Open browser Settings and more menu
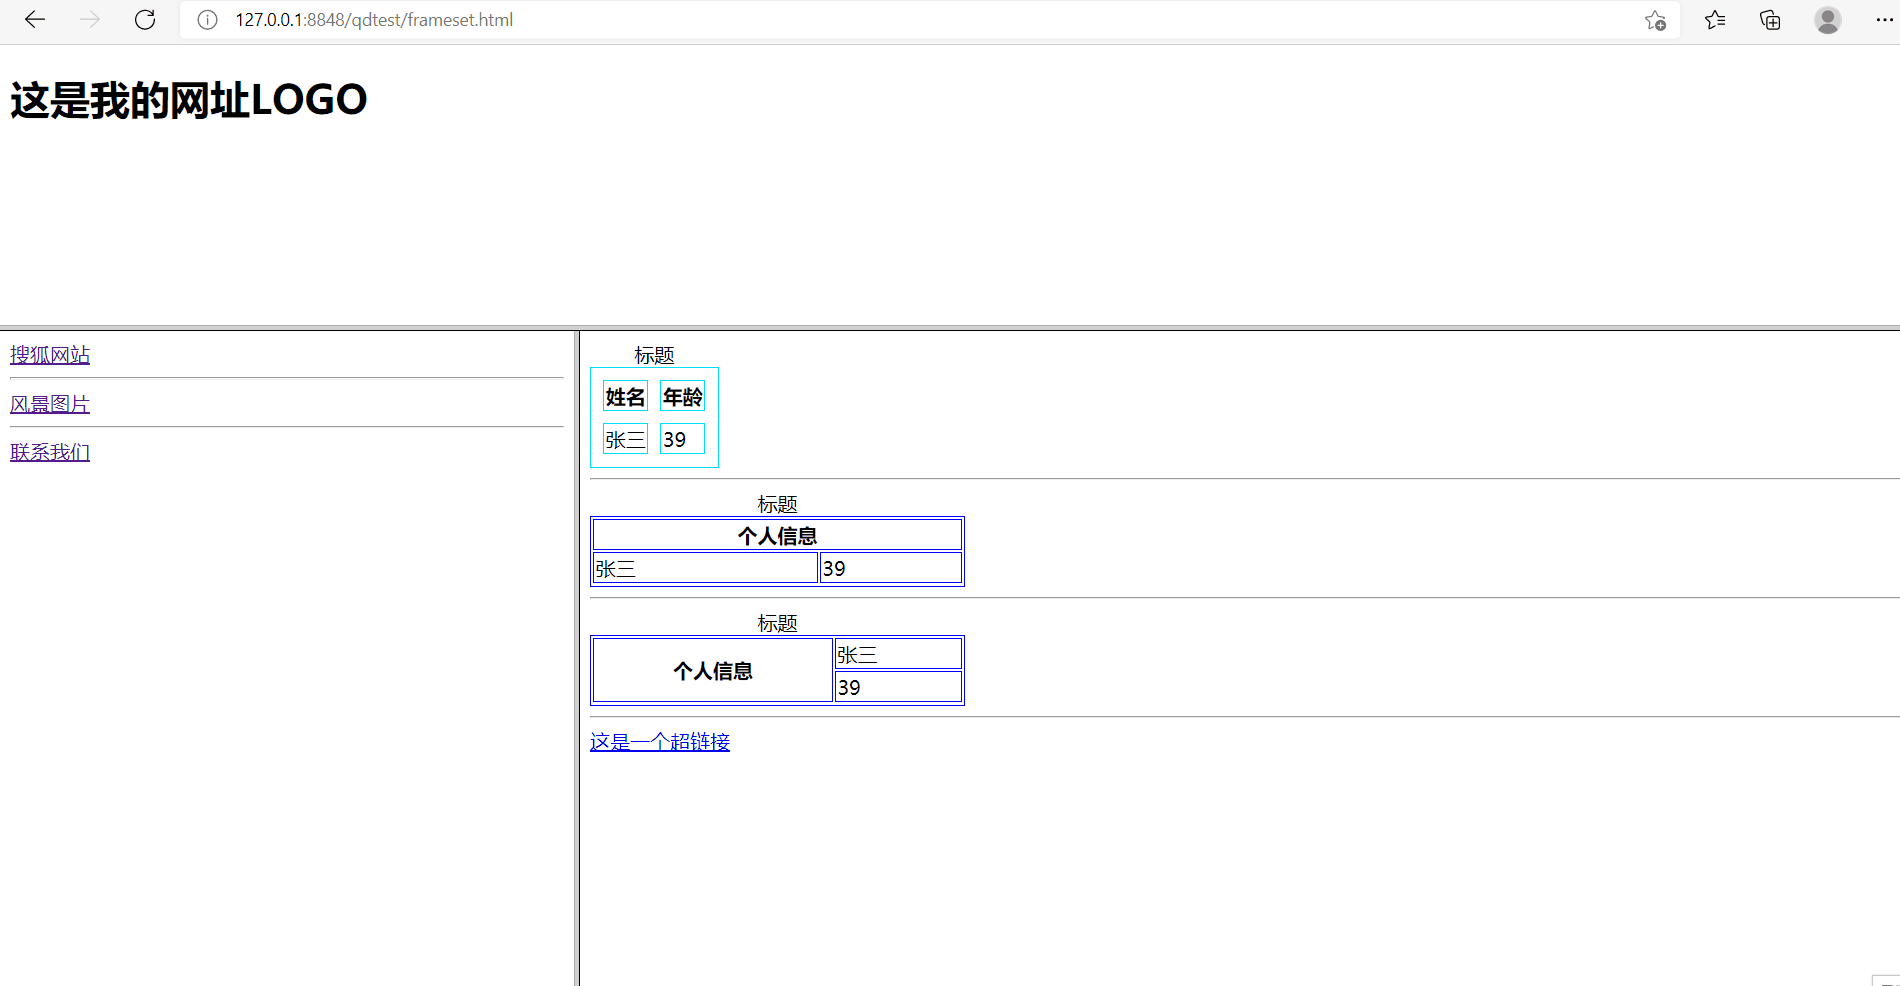The image size is (1900, 986). click(1884, 20)
